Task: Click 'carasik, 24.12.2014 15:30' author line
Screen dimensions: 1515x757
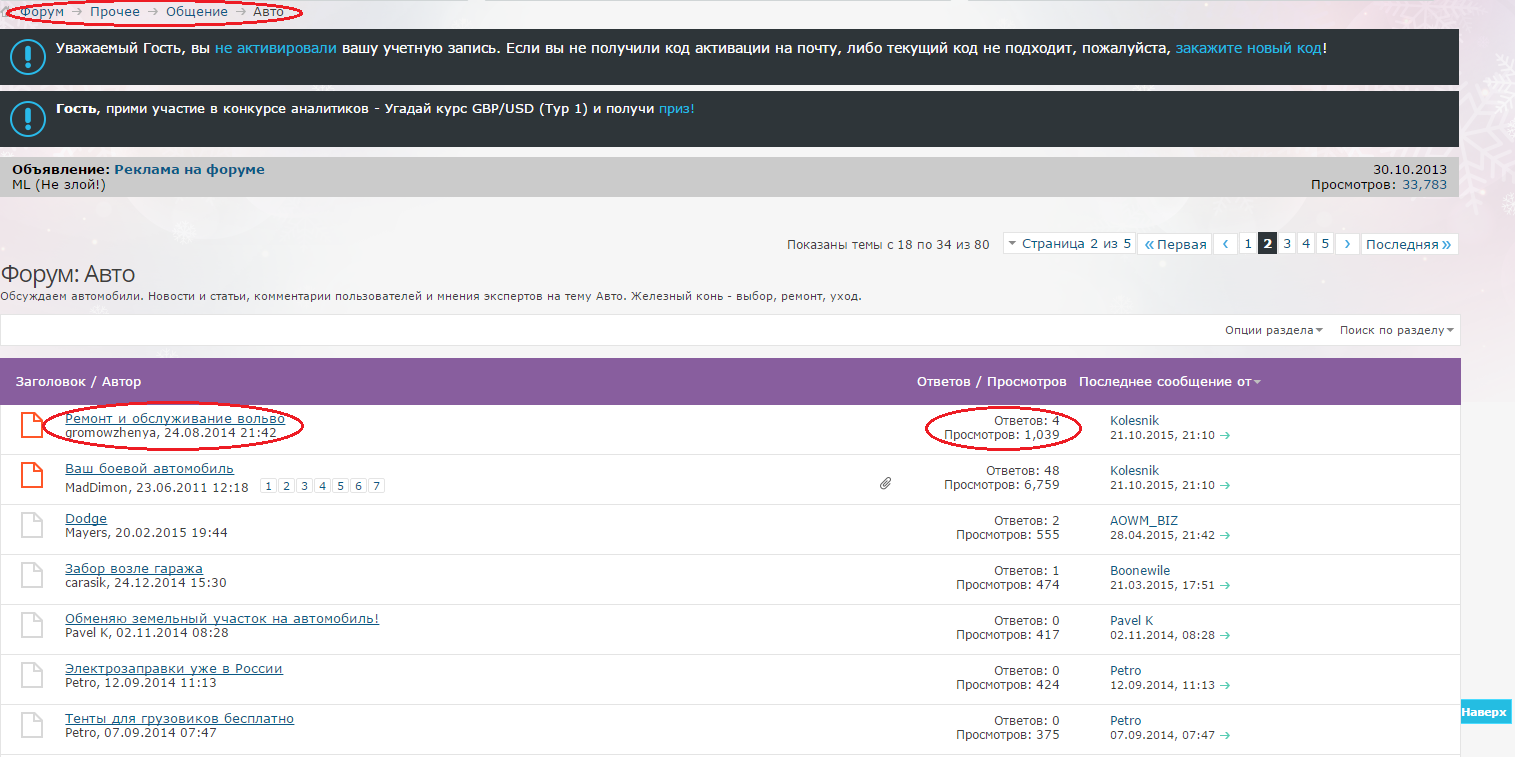Action: click(146, 583)
